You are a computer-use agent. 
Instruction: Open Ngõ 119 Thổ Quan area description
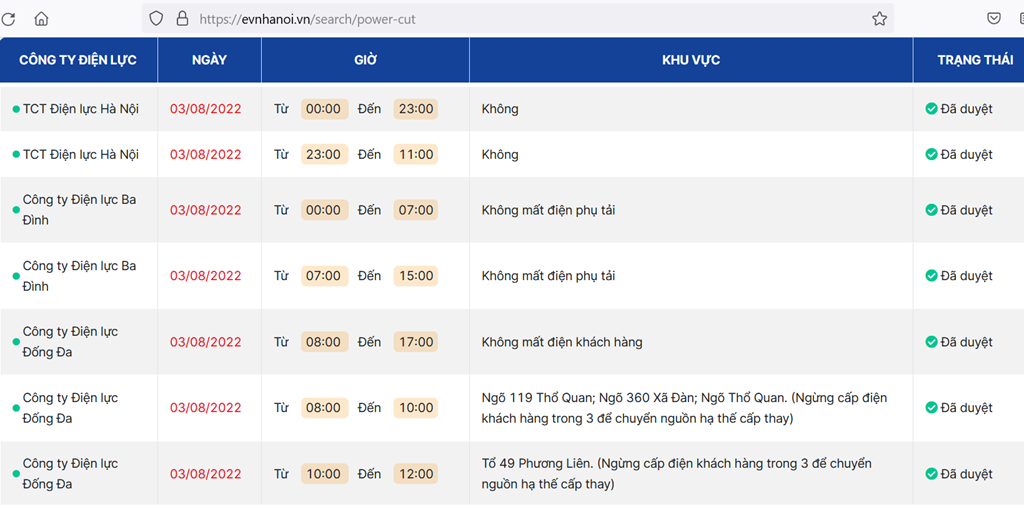tap(684, 408)
